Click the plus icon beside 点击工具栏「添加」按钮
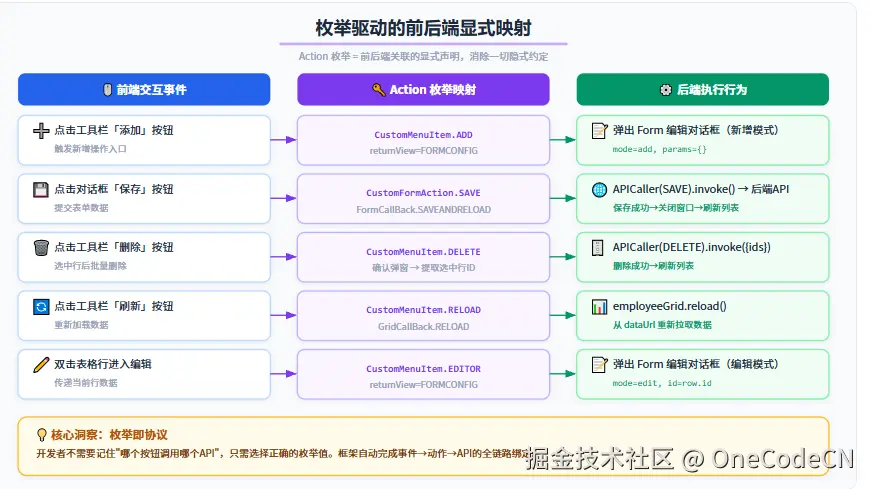Image resolution: width=871 pixels, height=489 pixels. click(x=41, y=131)
